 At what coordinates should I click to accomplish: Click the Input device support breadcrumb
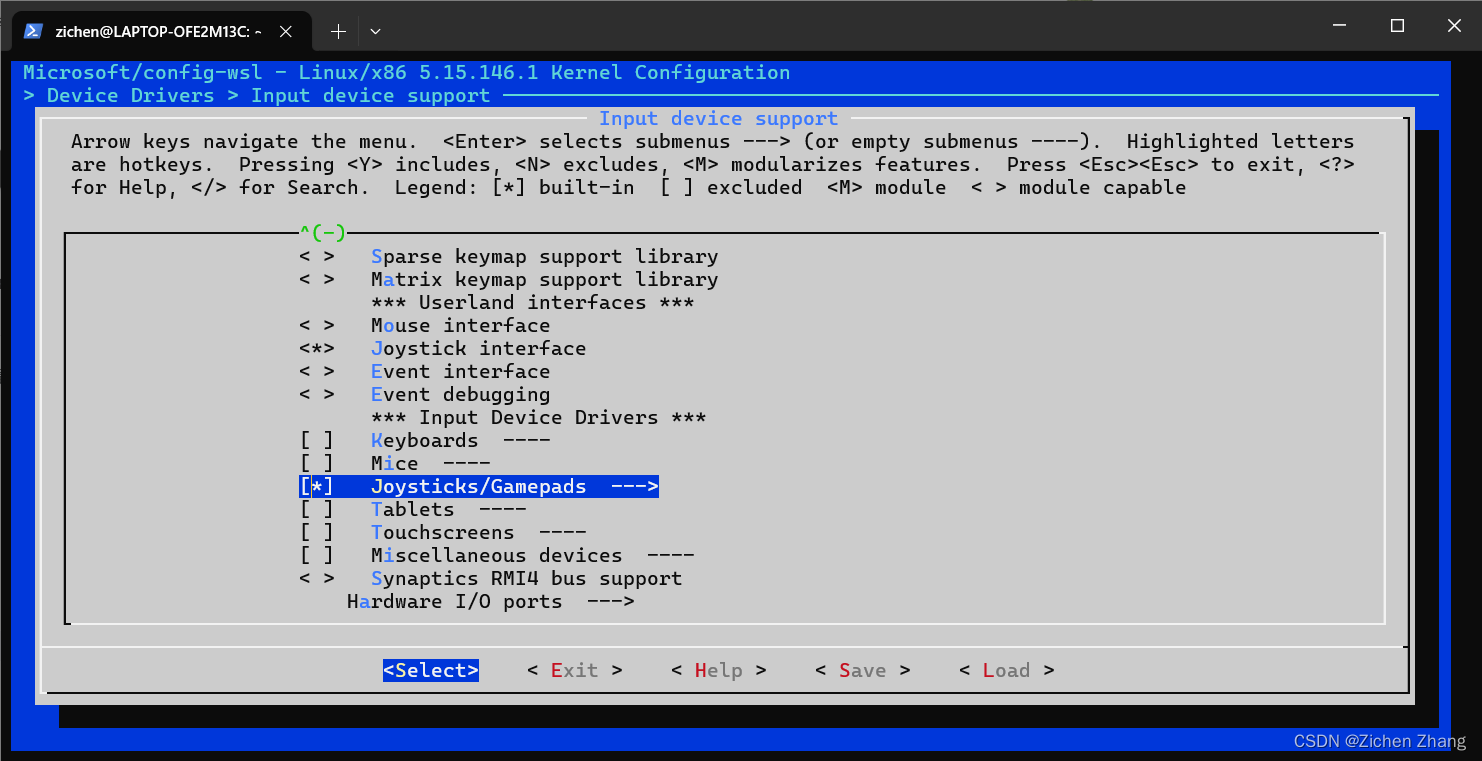370,96
